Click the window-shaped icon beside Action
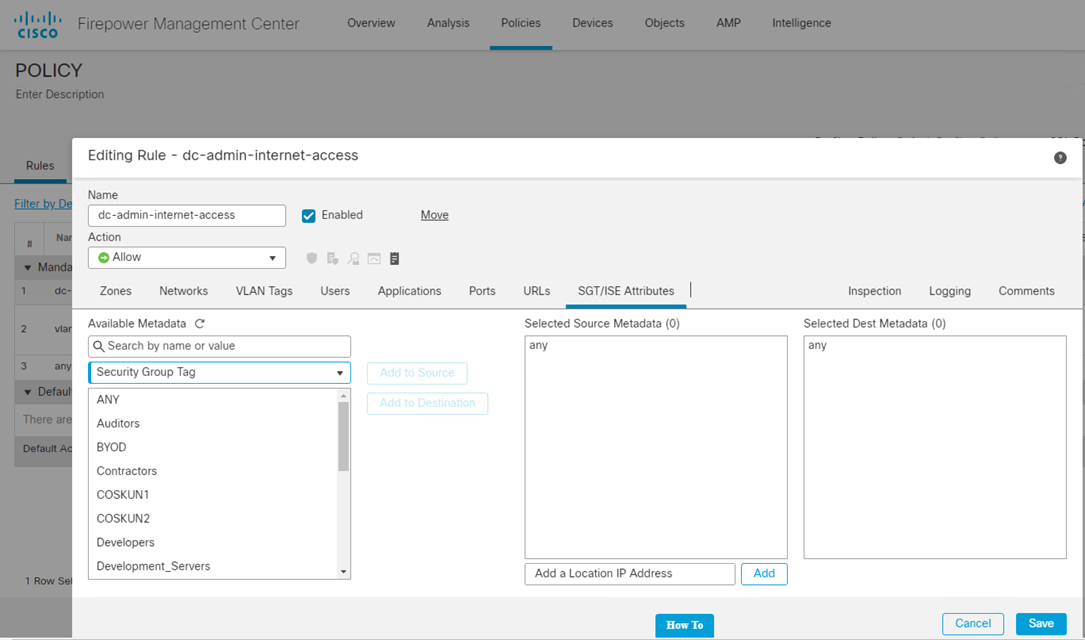This screenshot has height=640, width=1085. point(374,258)
